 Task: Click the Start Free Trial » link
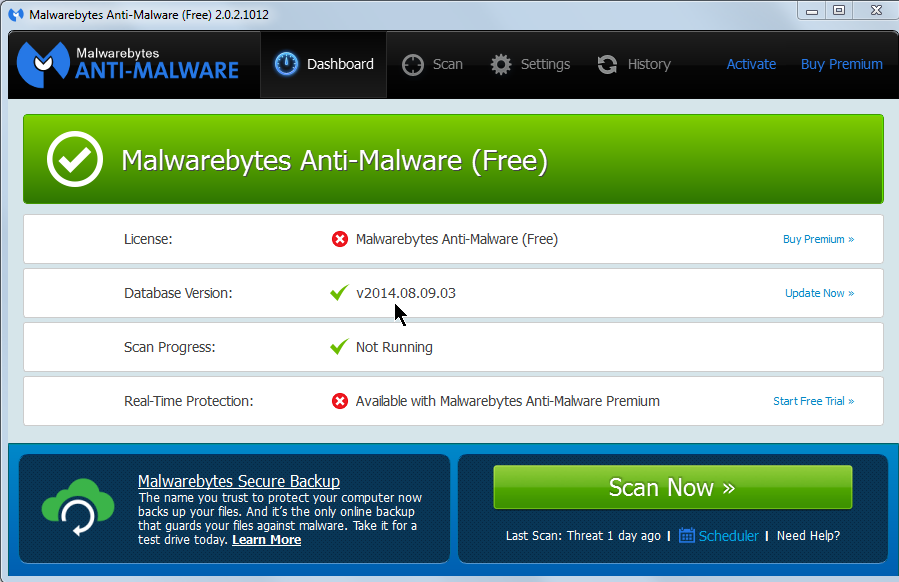(x=814, y=401)
